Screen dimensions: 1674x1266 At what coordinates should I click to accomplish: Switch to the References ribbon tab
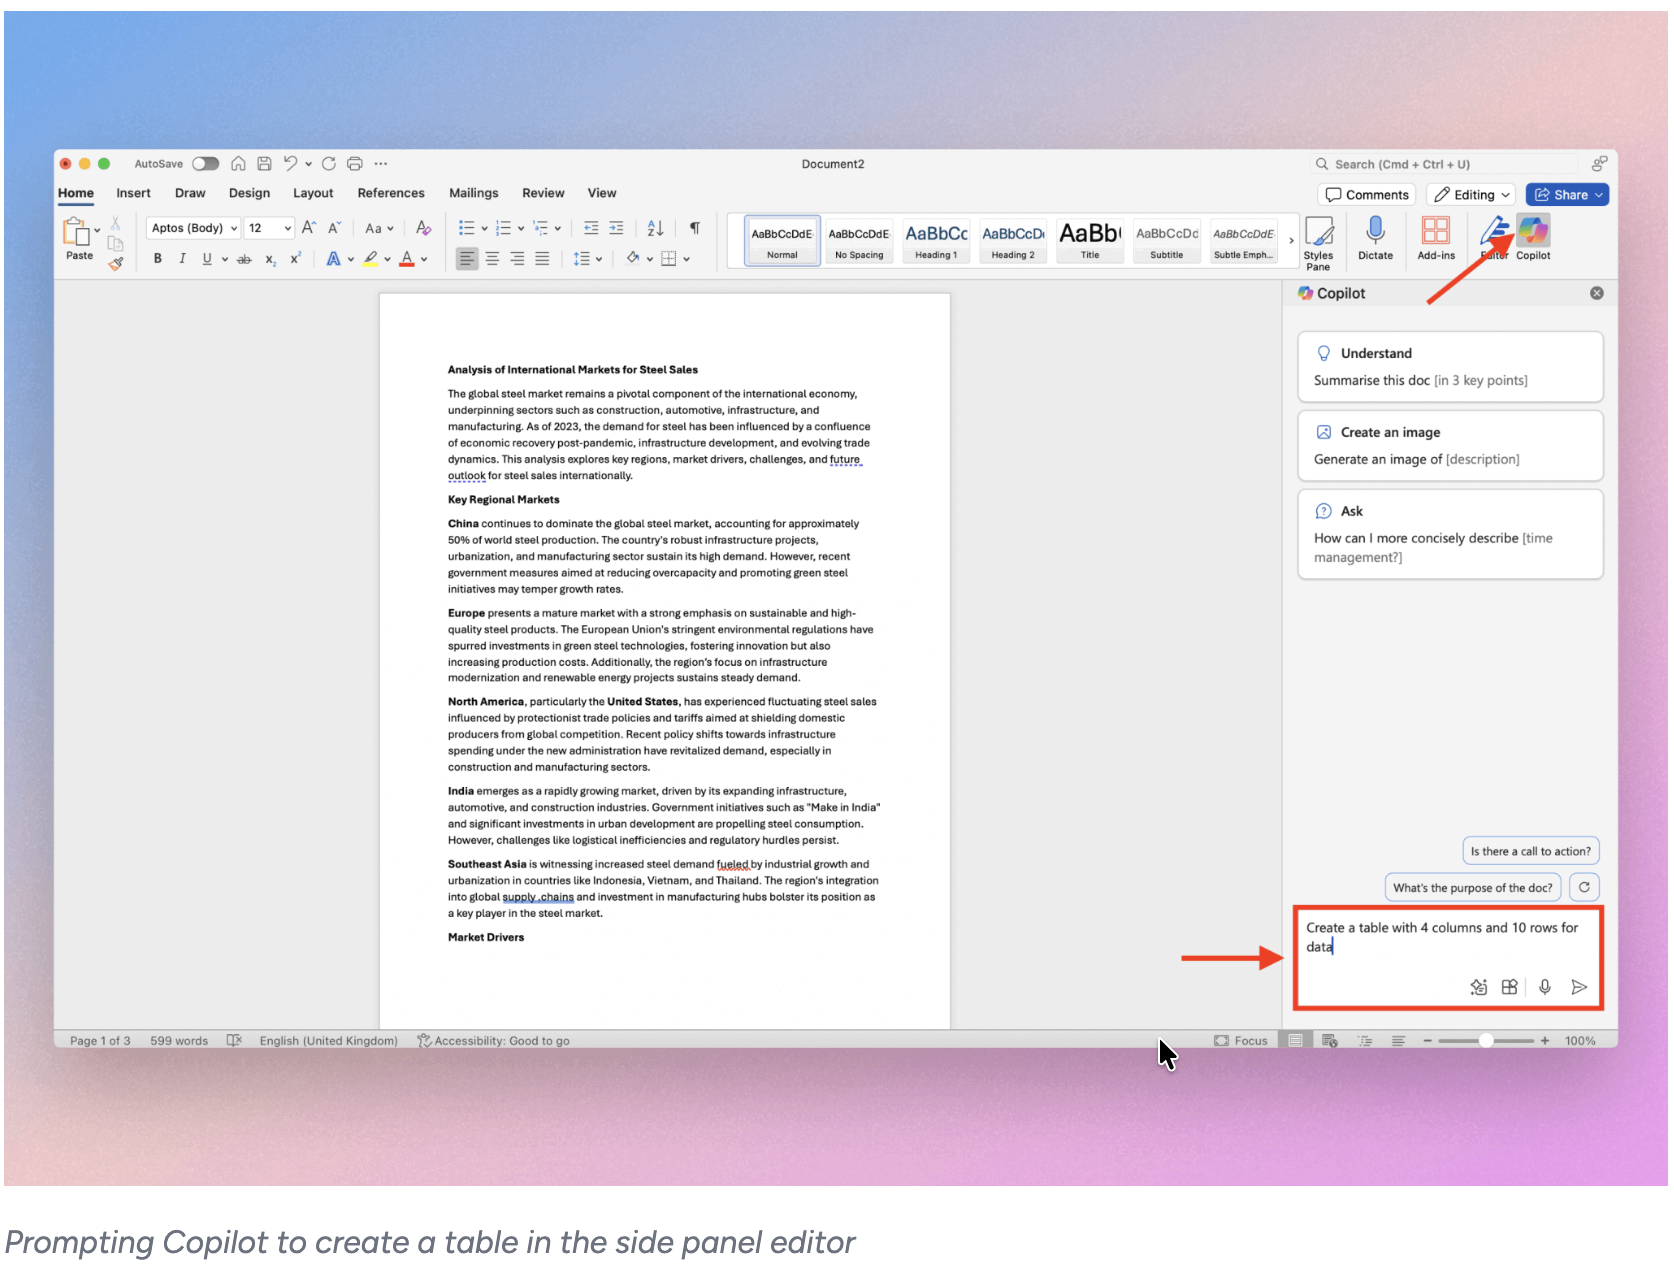point(391,193)
